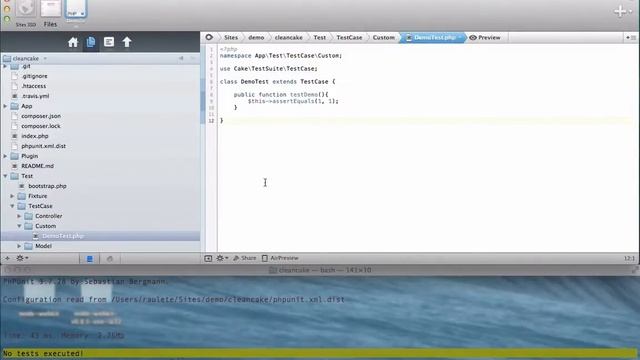The image size is (640, 360).
Task: Select the Files browser icon in the sidebar
Action: click(x=91, y=42)
